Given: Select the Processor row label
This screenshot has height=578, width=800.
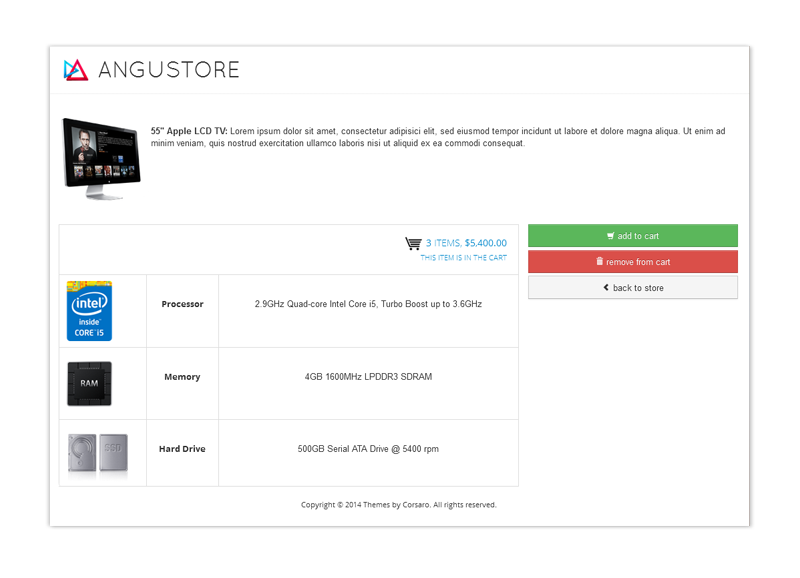Looking at the screenshot, I should pyautogui.click(x=182, y=304).
